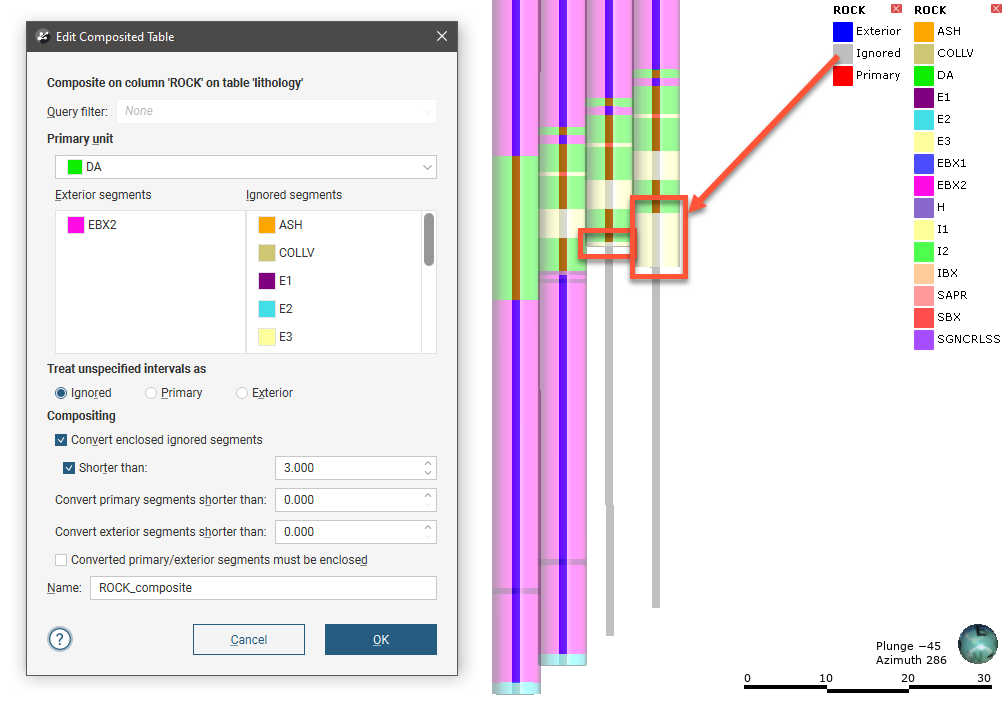Close the first ROCK legend
Screen dimensions: 1006x704
(896, 10)
